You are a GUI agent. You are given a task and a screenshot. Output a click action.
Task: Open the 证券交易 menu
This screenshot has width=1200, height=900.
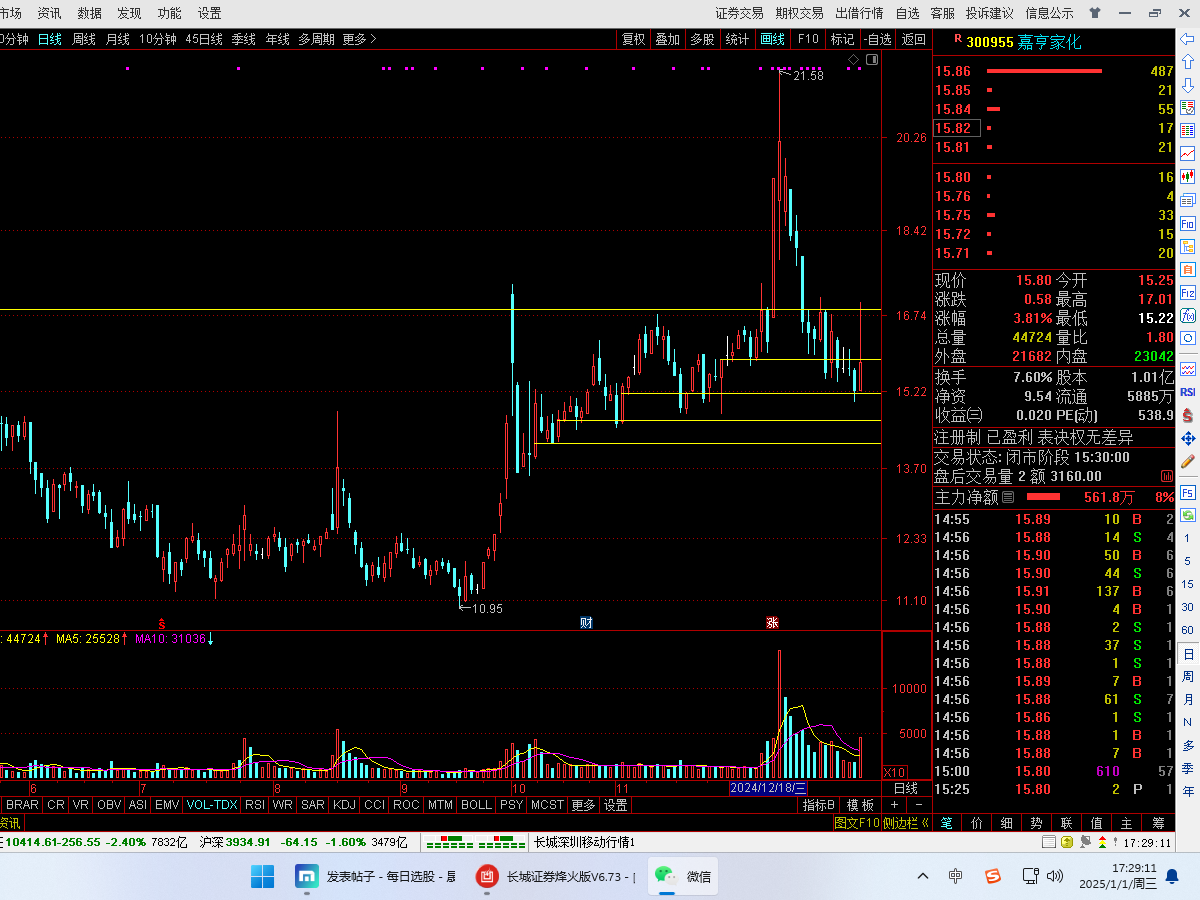click(x=739, y=13)
